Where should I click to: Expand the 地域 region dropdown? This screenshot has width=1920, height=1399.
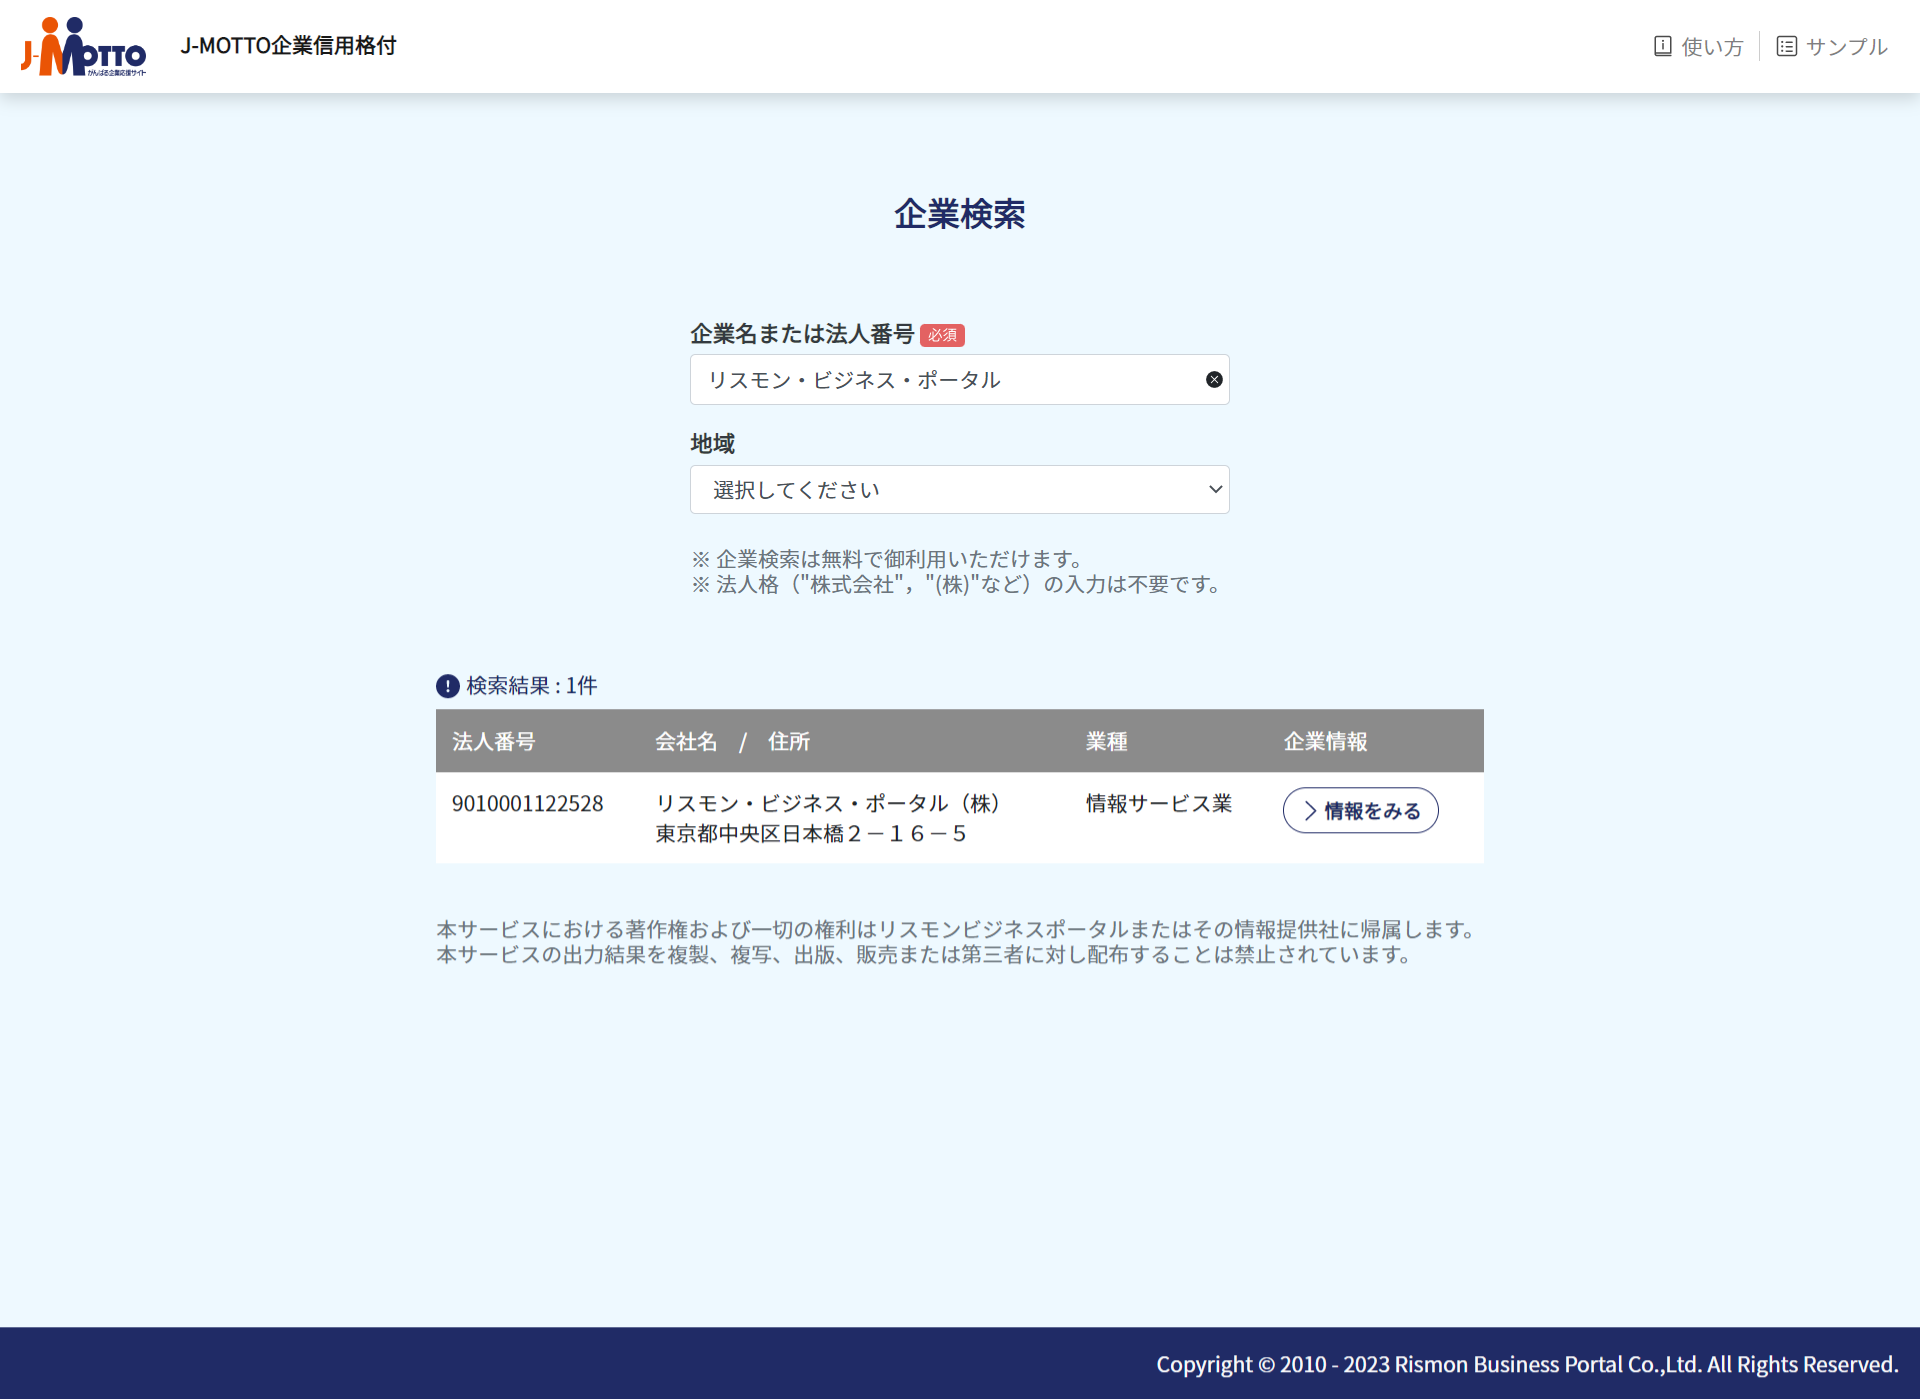click(960, 490)
